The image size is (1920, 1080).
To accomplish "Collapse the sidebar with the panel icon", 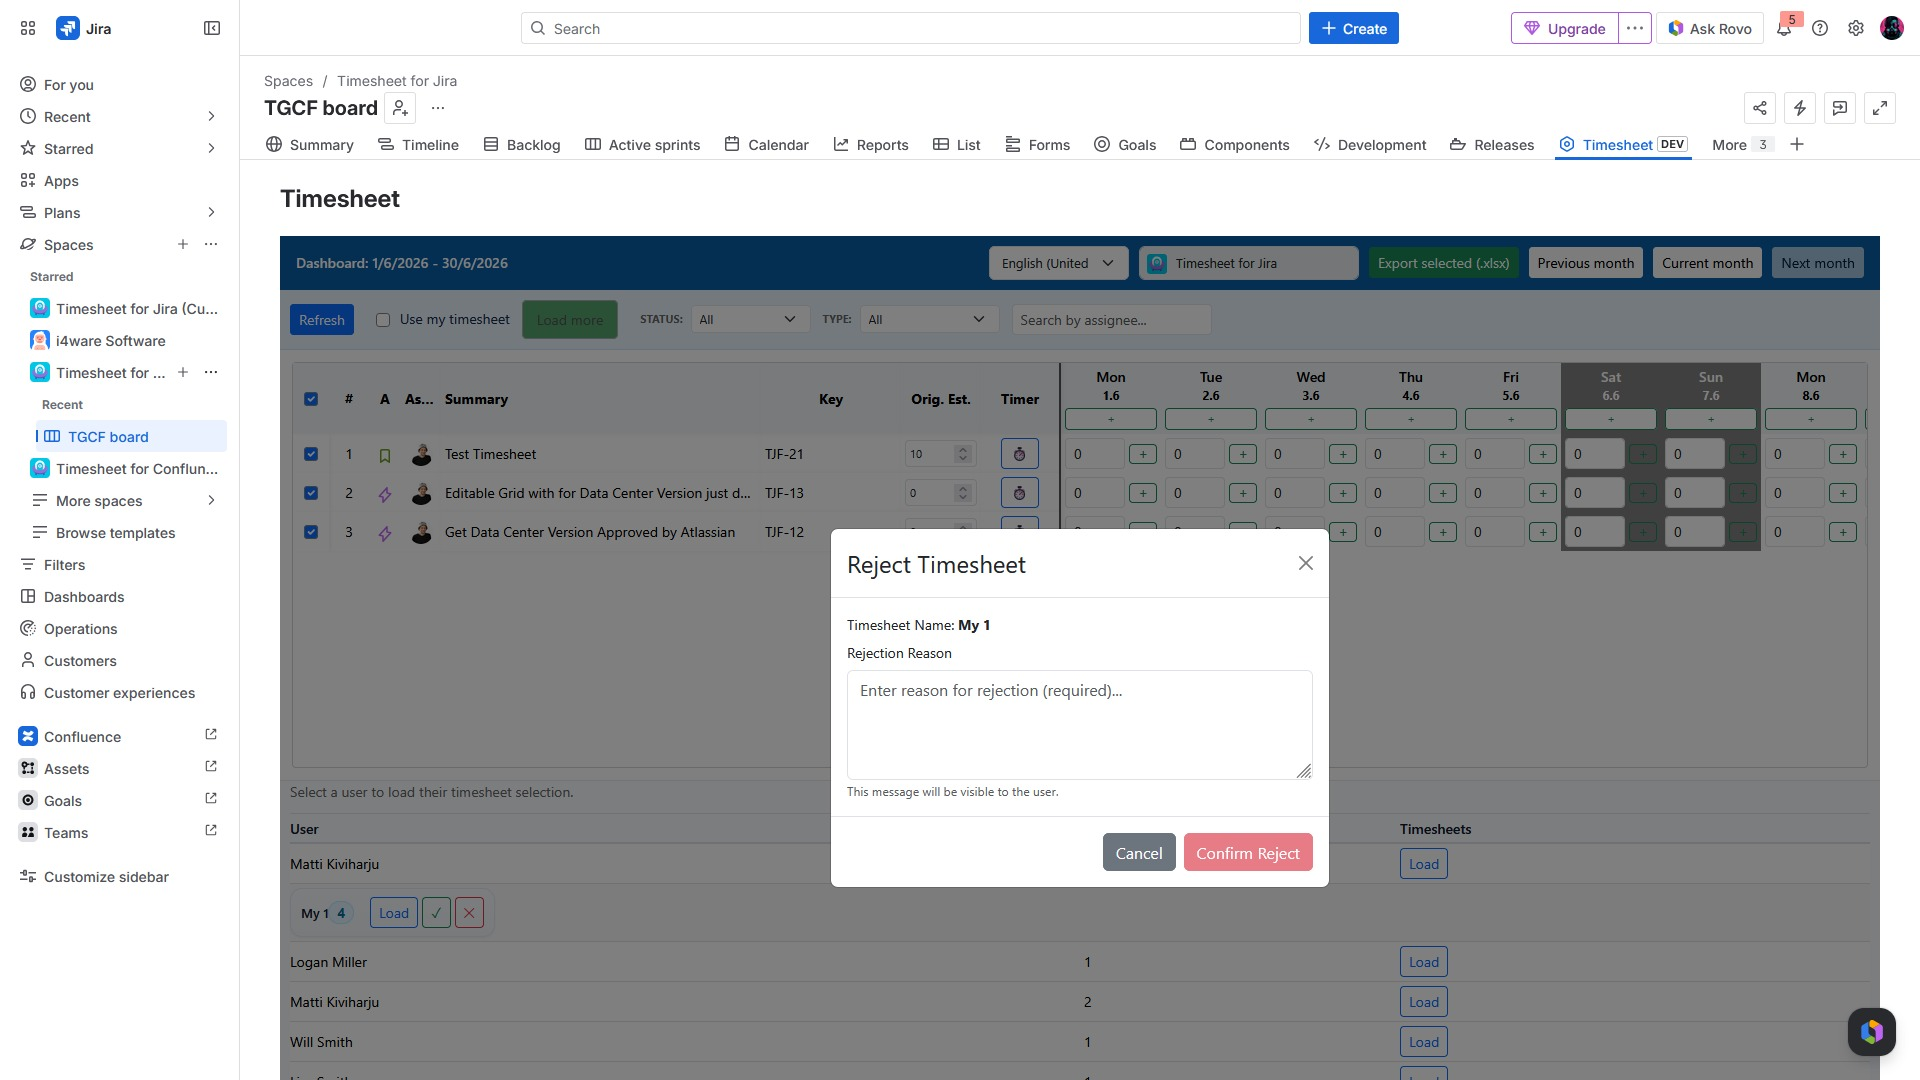I will 212,28.
